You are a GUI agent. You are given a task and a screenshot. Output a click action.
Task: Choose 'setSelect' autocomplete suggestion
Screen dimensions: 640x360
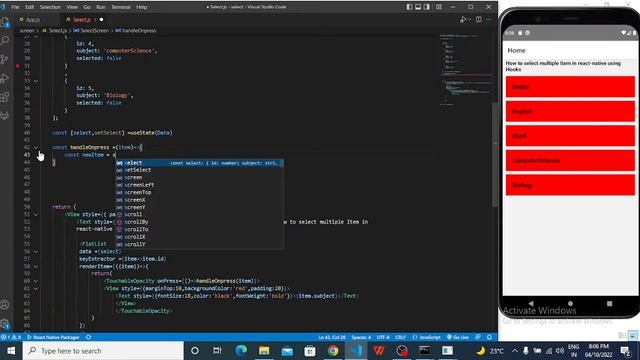pyautogui.click(x=199, y=170)
